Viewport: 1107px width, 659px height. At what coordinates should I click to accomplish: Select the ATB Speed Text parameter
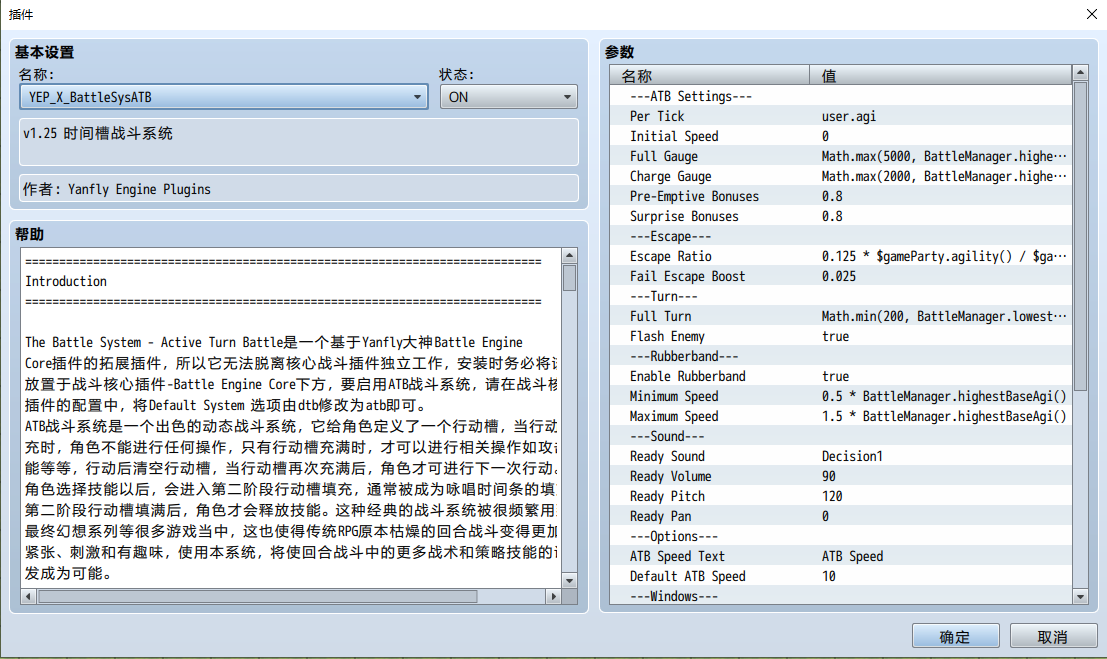point(841,556)
